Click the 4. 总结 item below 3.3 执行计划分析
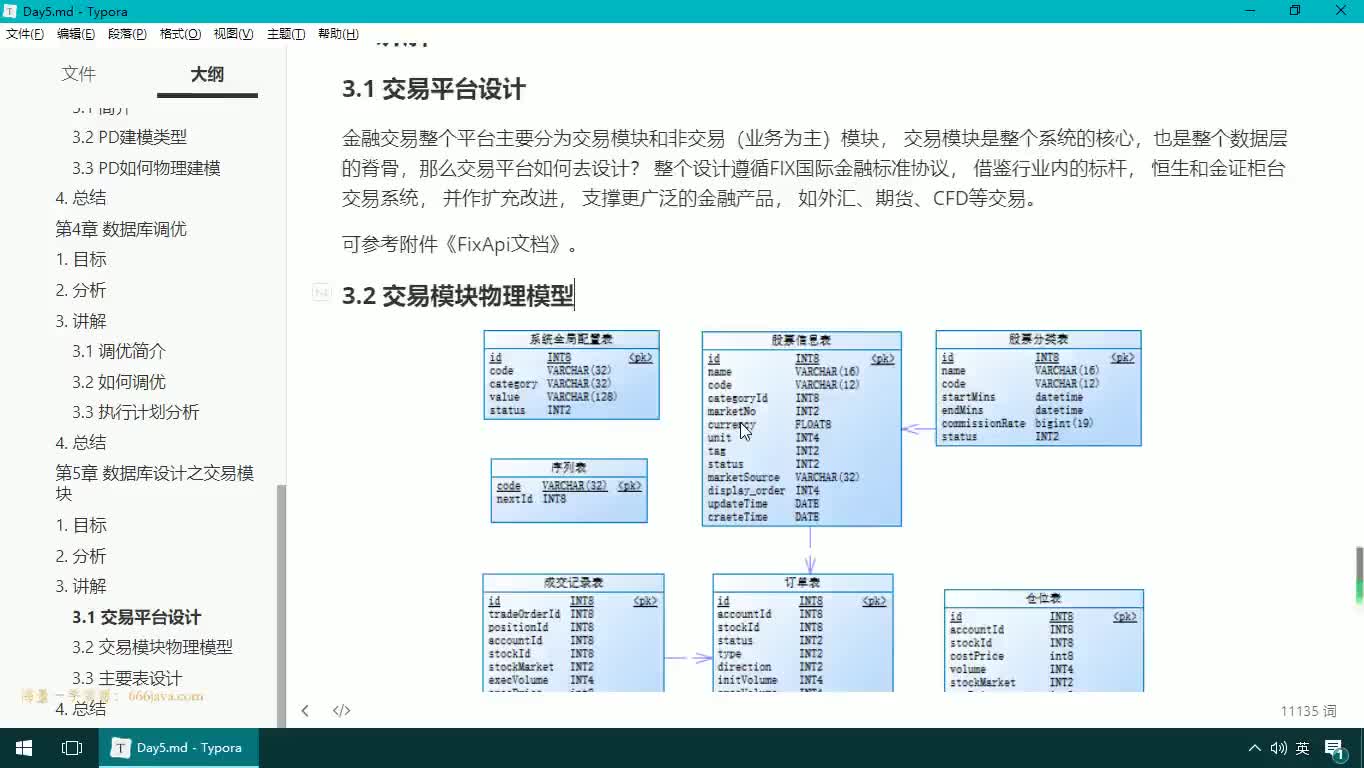This screenshot has width=1364, height=768. [x=81, y=442]
